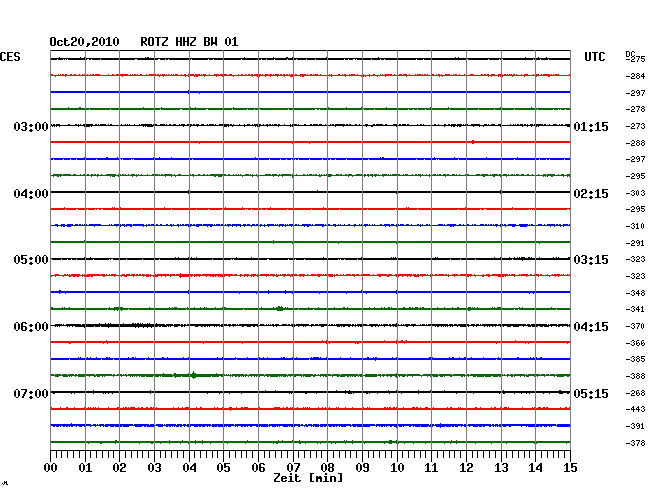Click the DC value -303
This screenshot has width=650, height=494.
[x=635, y=193]
